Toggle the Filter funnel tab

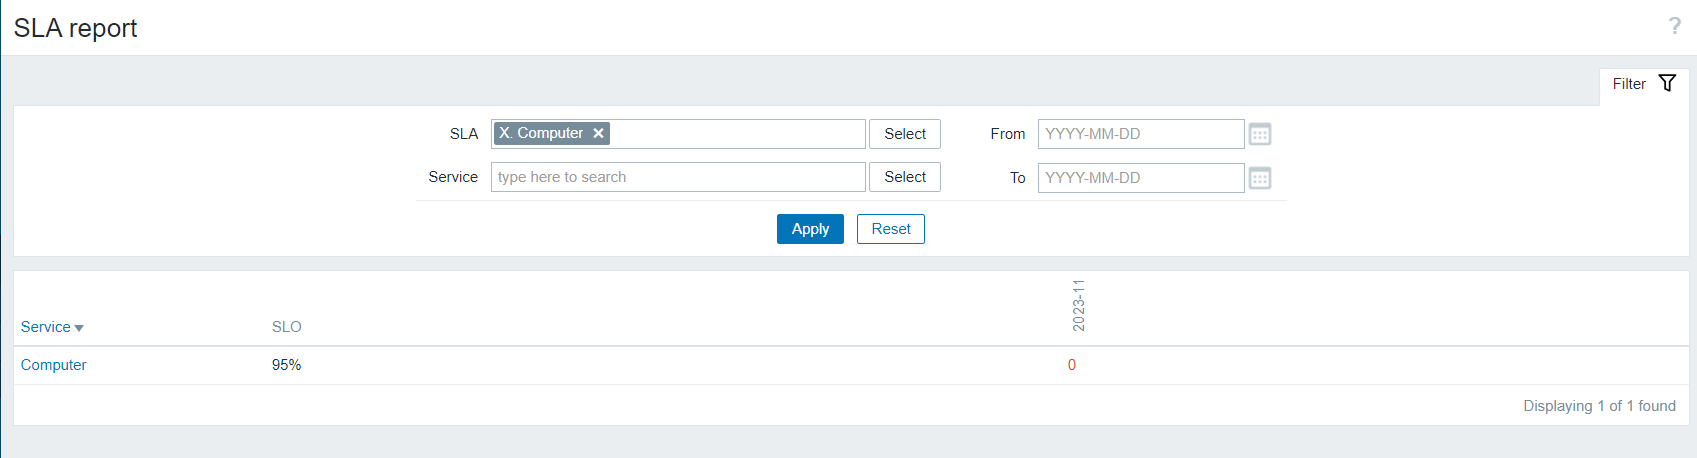(1644, 84)
